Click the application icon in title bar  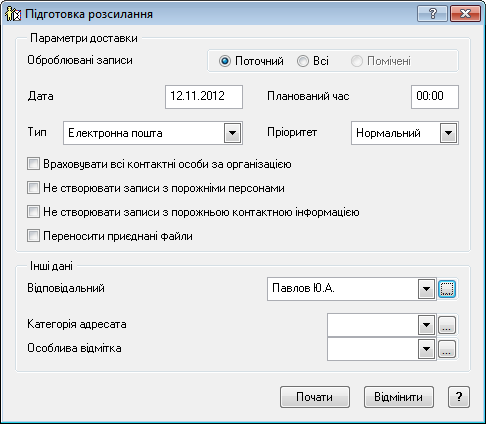13,14
